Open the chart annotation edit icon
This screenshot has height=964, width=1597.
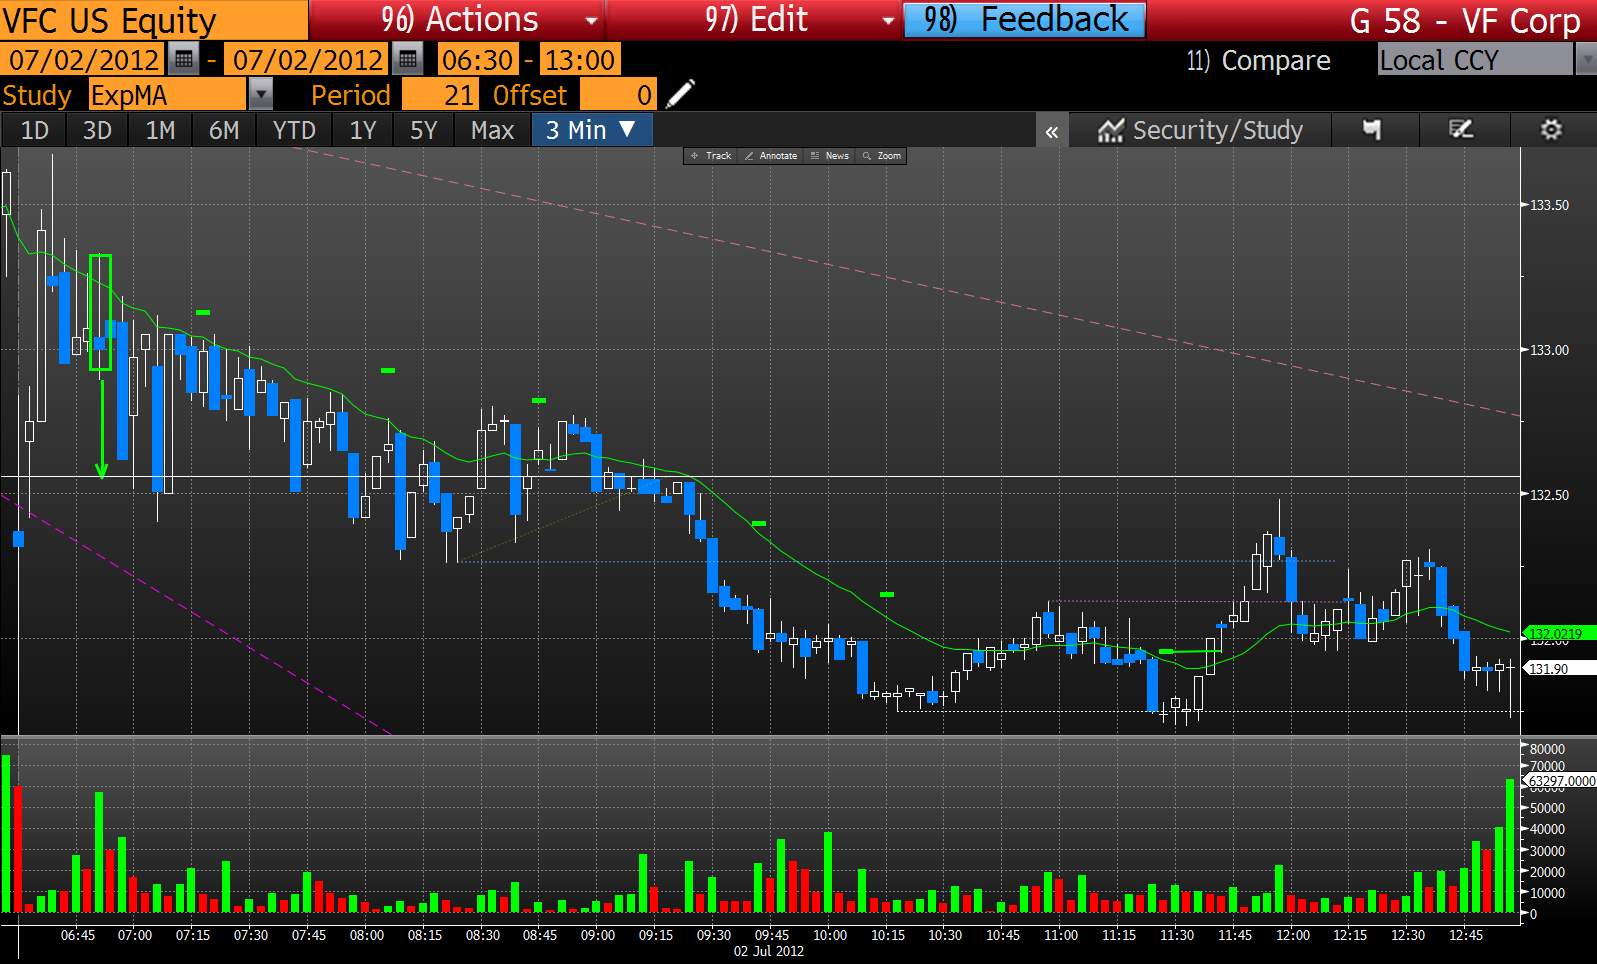[x=1461, y=130]
